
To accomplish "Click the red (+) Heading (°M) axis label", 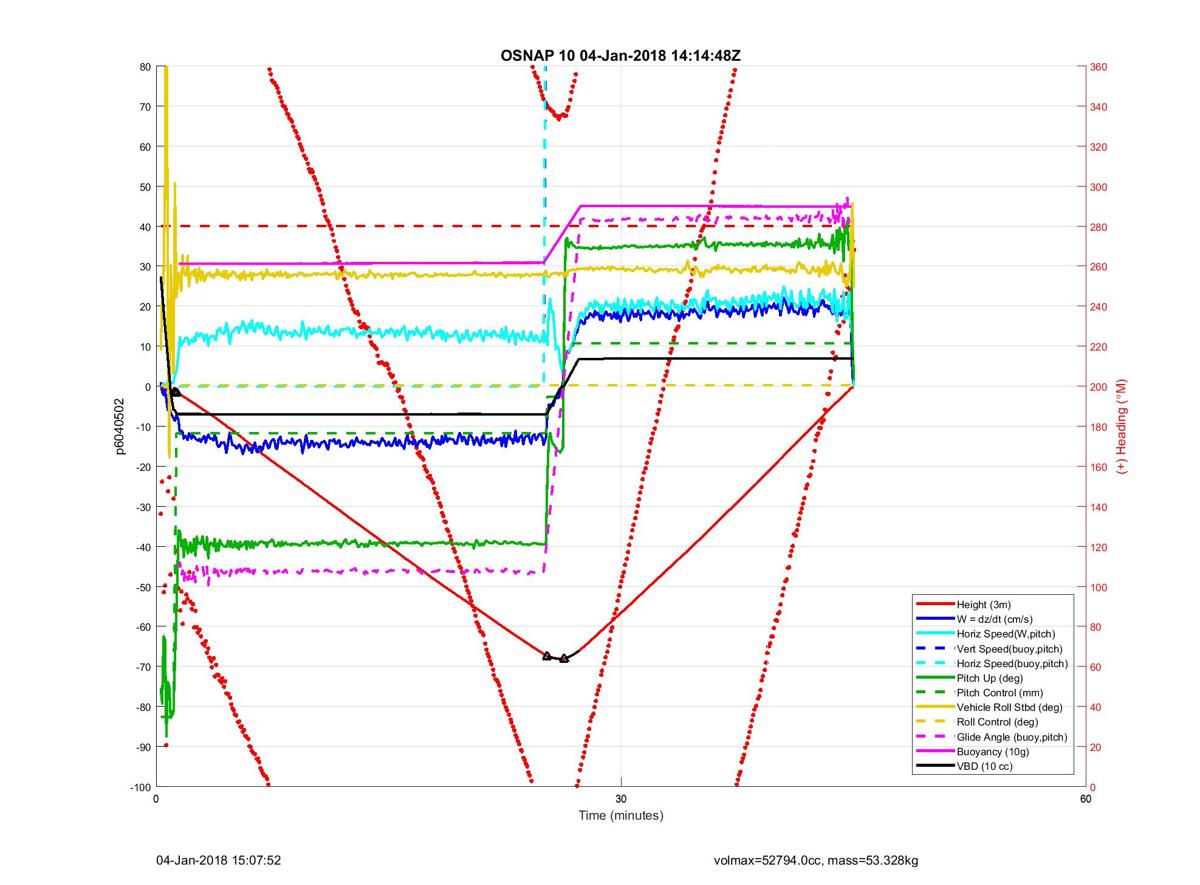I will click(1122, 427).
